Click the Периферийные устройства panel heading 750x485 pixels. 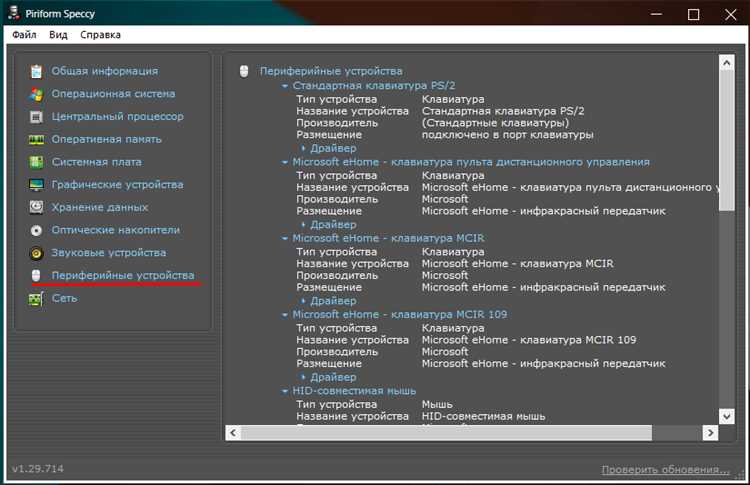pyautogui.click(x=331, y=71)
